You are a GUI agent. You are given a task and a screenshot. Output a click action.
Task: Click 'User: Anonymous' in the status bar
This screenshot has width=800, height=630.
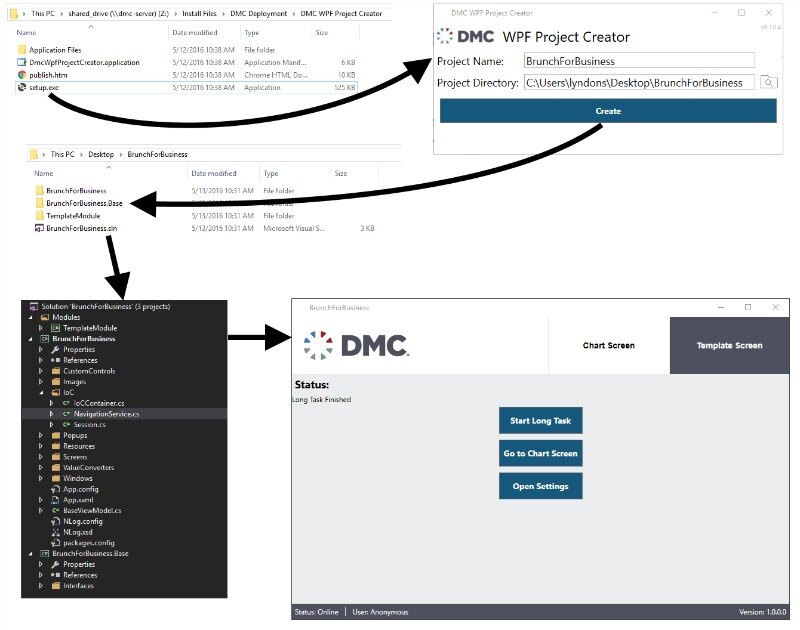(x=380, y=612)
